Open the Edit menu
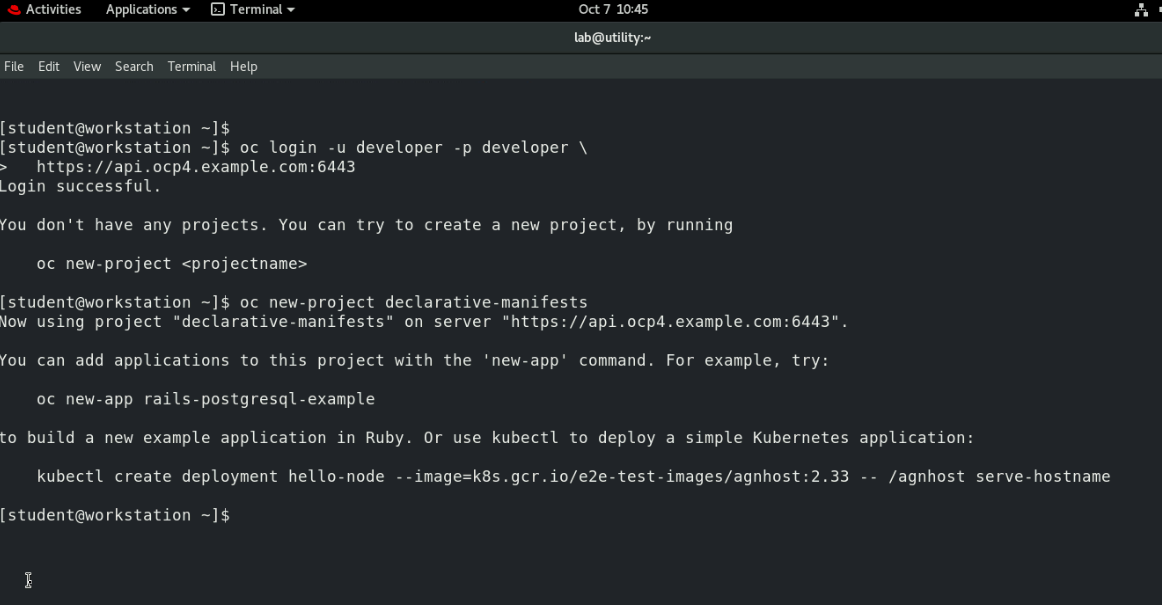 pos(48,66)
